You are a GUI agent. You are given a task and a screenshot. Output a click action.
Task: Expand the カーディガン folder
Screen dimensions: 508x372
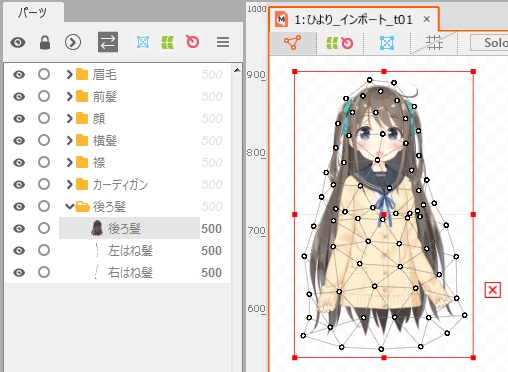click(x=69, y=184)
